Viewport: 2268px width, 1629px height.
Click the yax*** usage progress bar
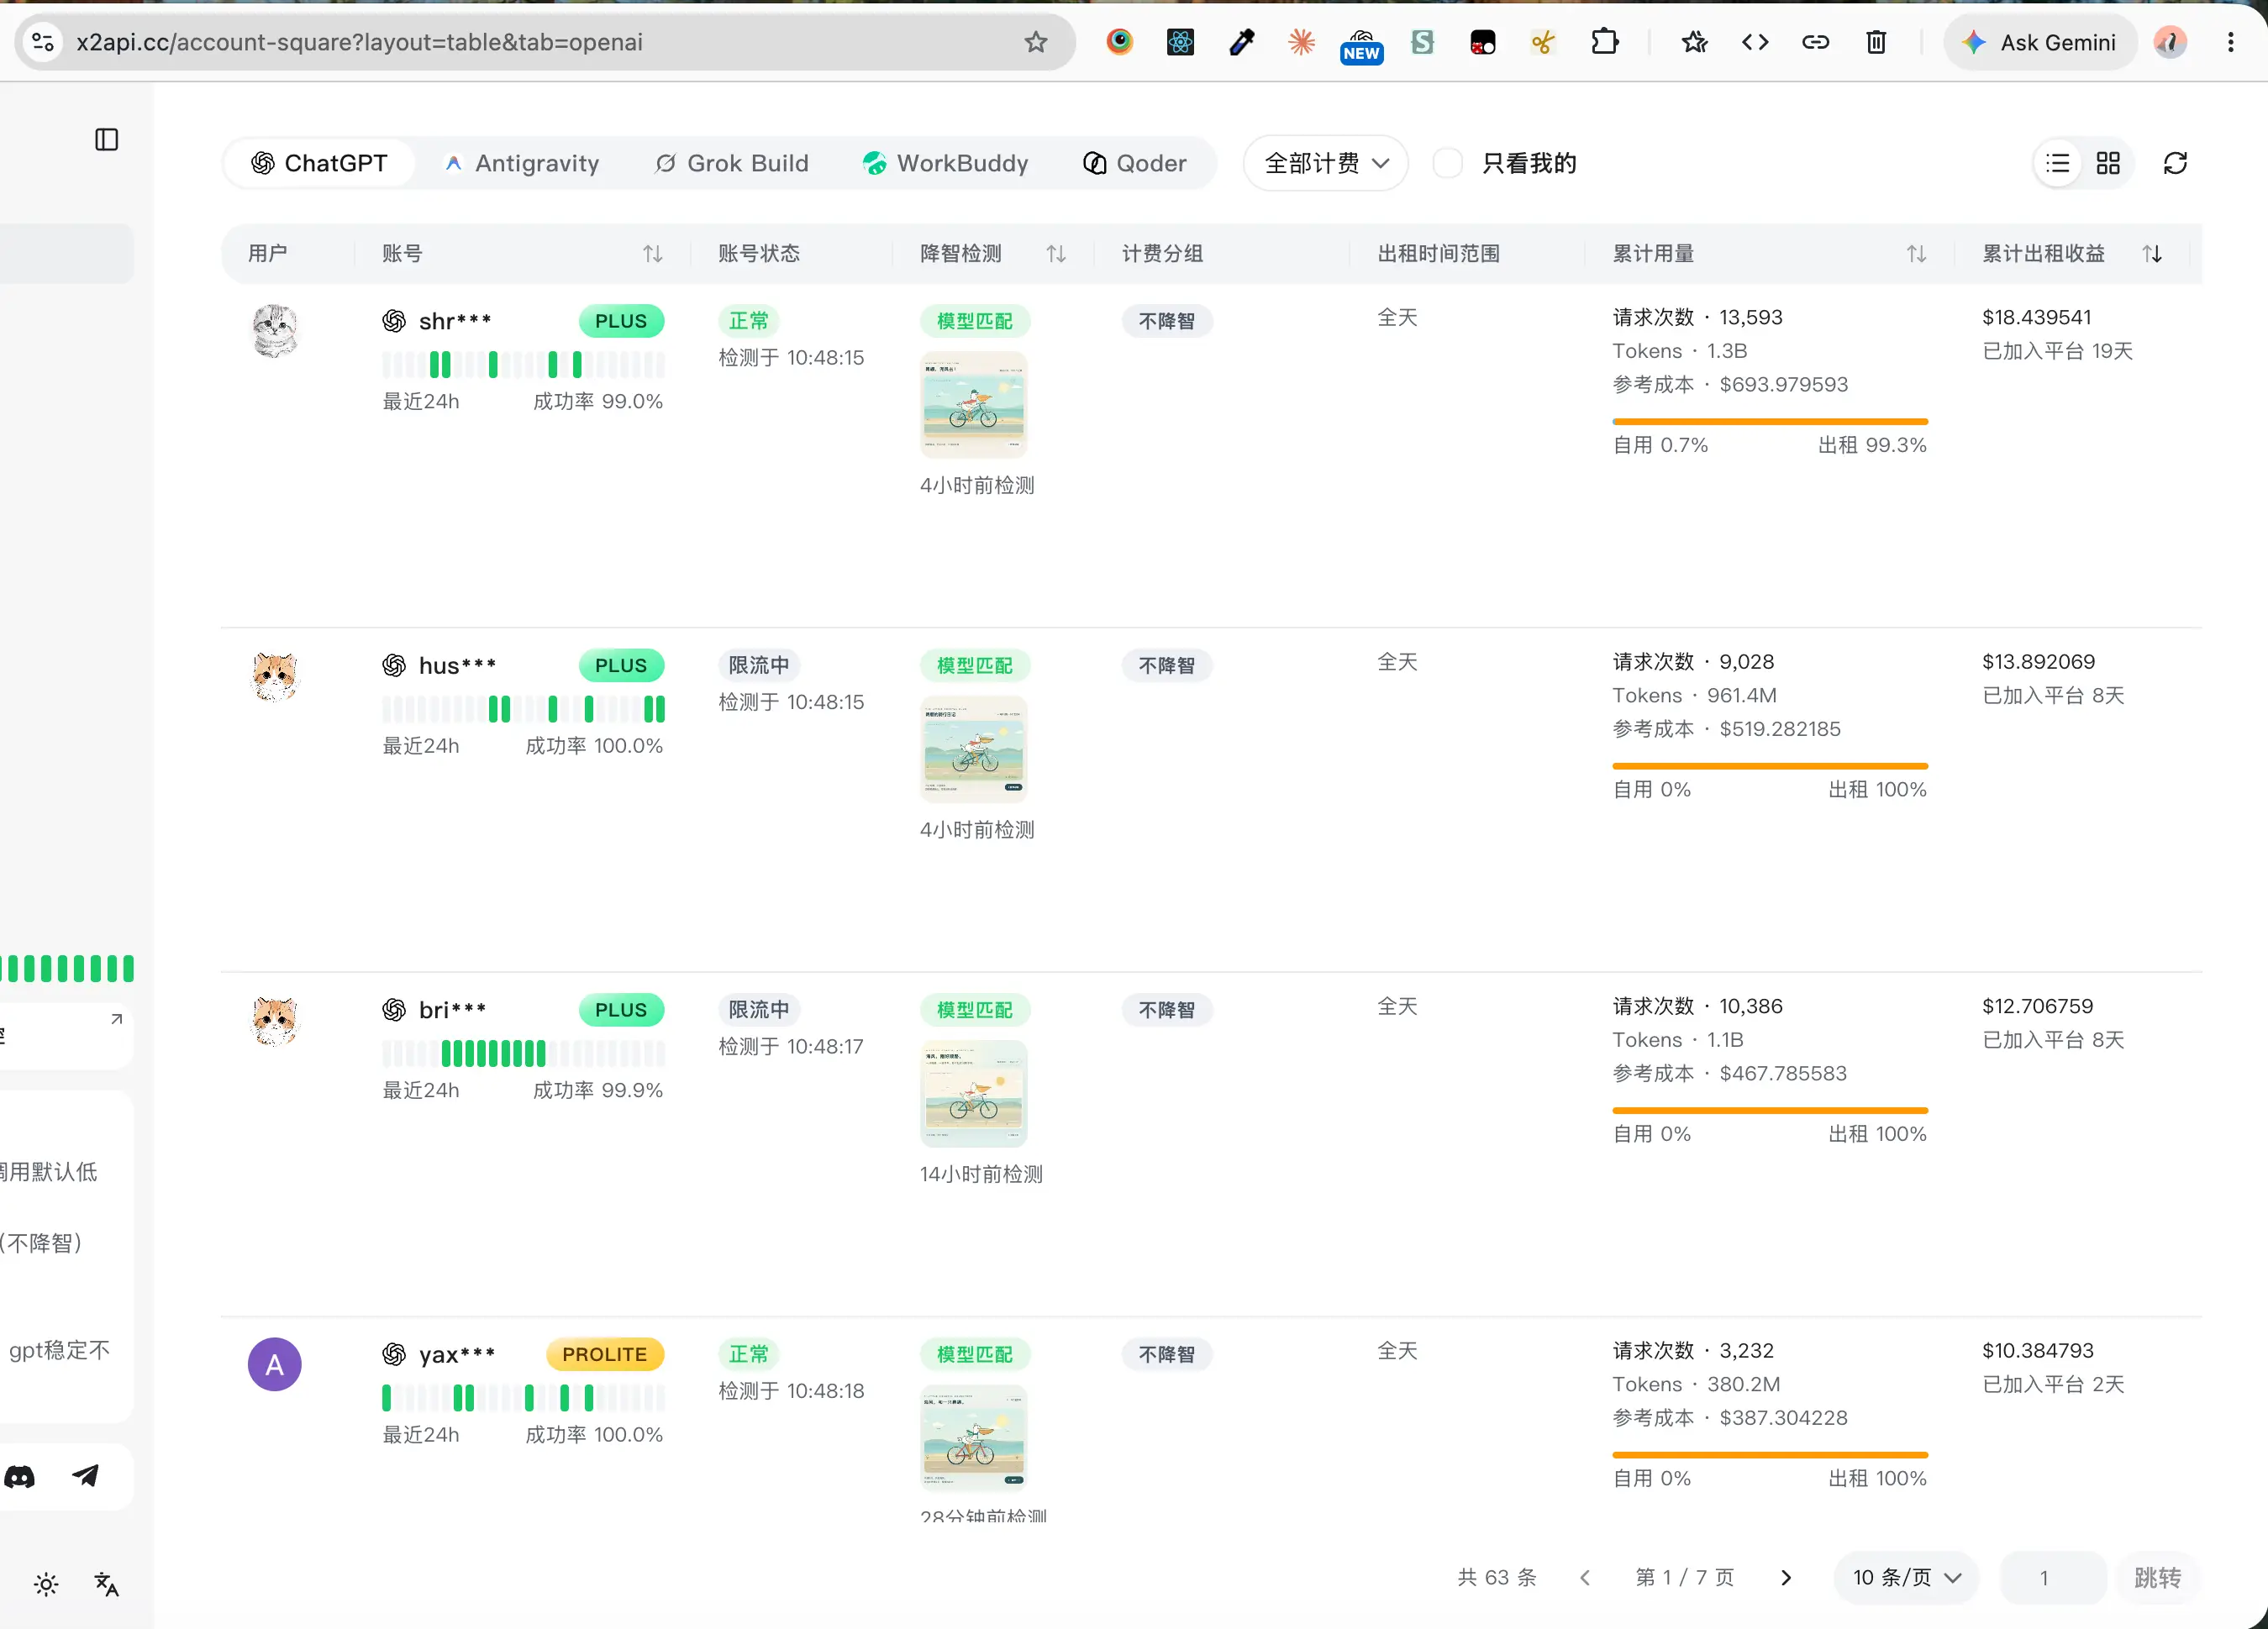click(x=1770, y=1455)
